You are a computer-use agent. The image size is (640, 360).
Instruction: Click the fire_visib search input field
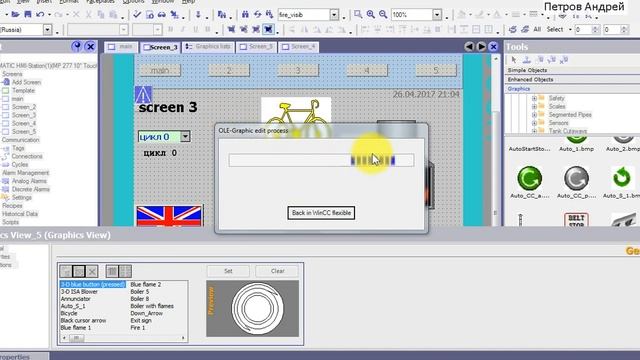(304, 15)
